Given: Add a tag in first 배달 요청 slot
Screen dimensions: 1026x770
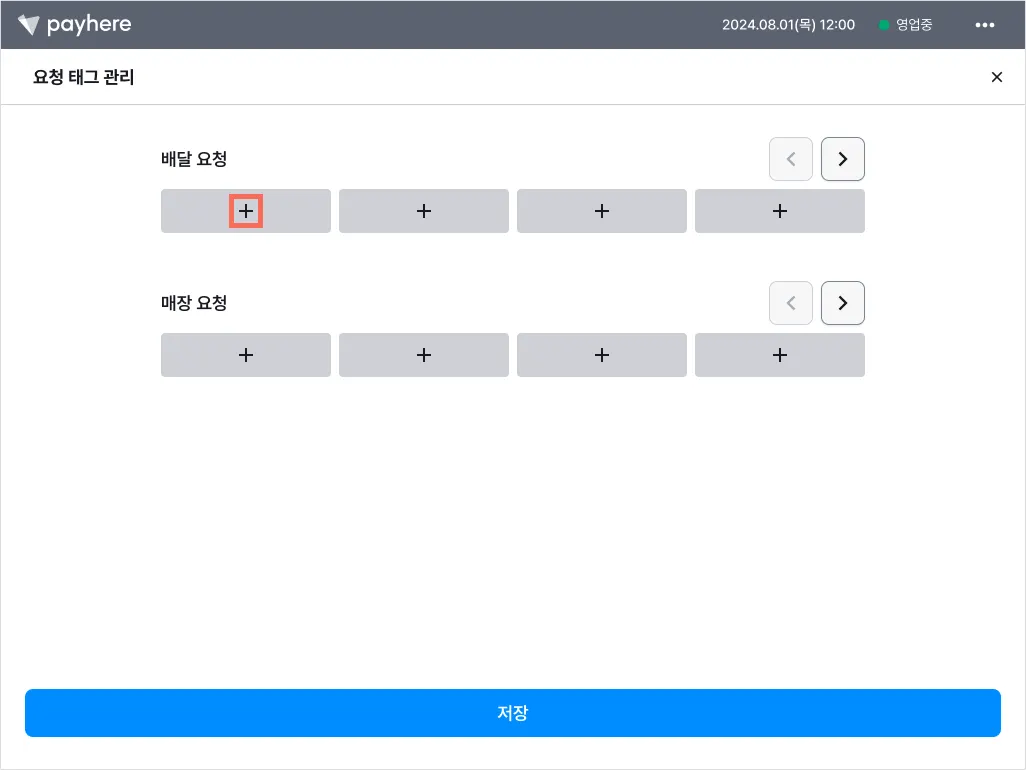Looking at the screenshot, I should click(x=246, y=211).
